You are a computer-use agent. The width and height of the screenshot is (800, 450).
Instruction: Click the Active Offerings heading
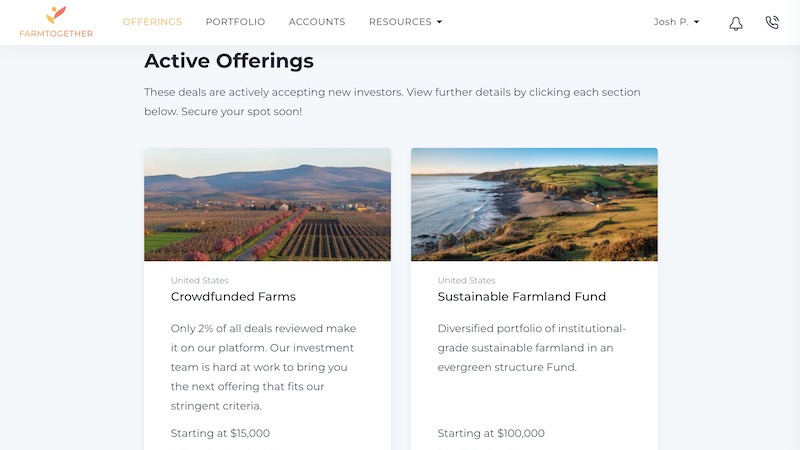pyautogui.click(x=229, y=61)
